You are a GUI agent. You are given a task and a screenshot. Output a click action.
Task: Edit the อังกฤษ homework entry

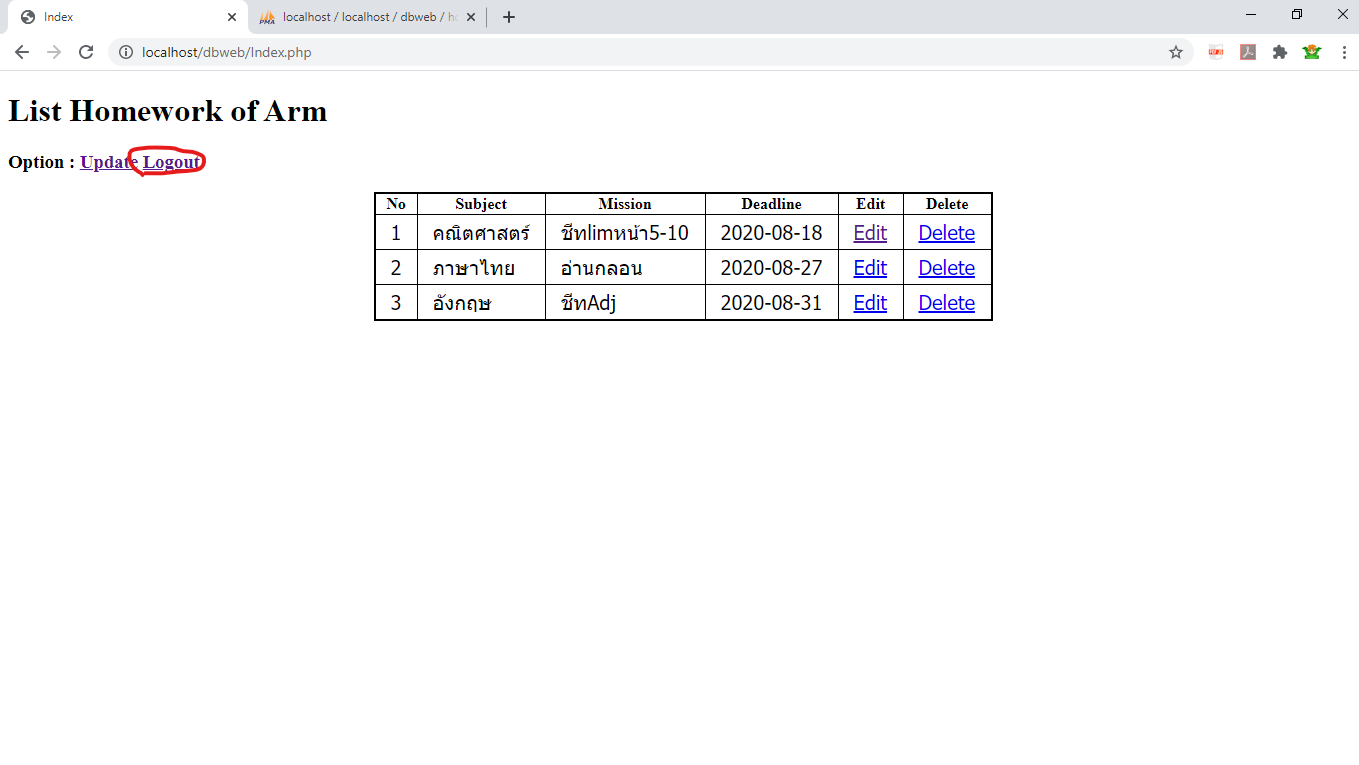[869, 302]
